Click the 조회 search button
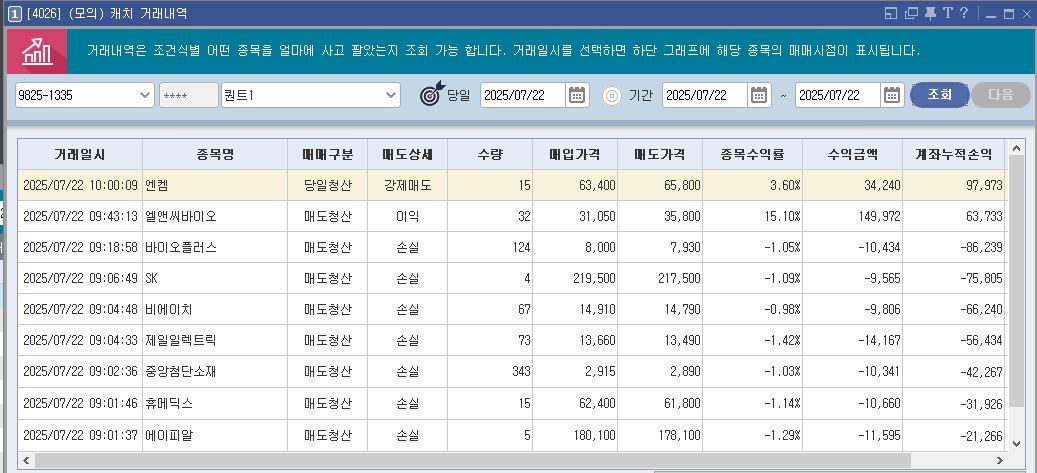1037x473 pixels. (x=940, y=95)
